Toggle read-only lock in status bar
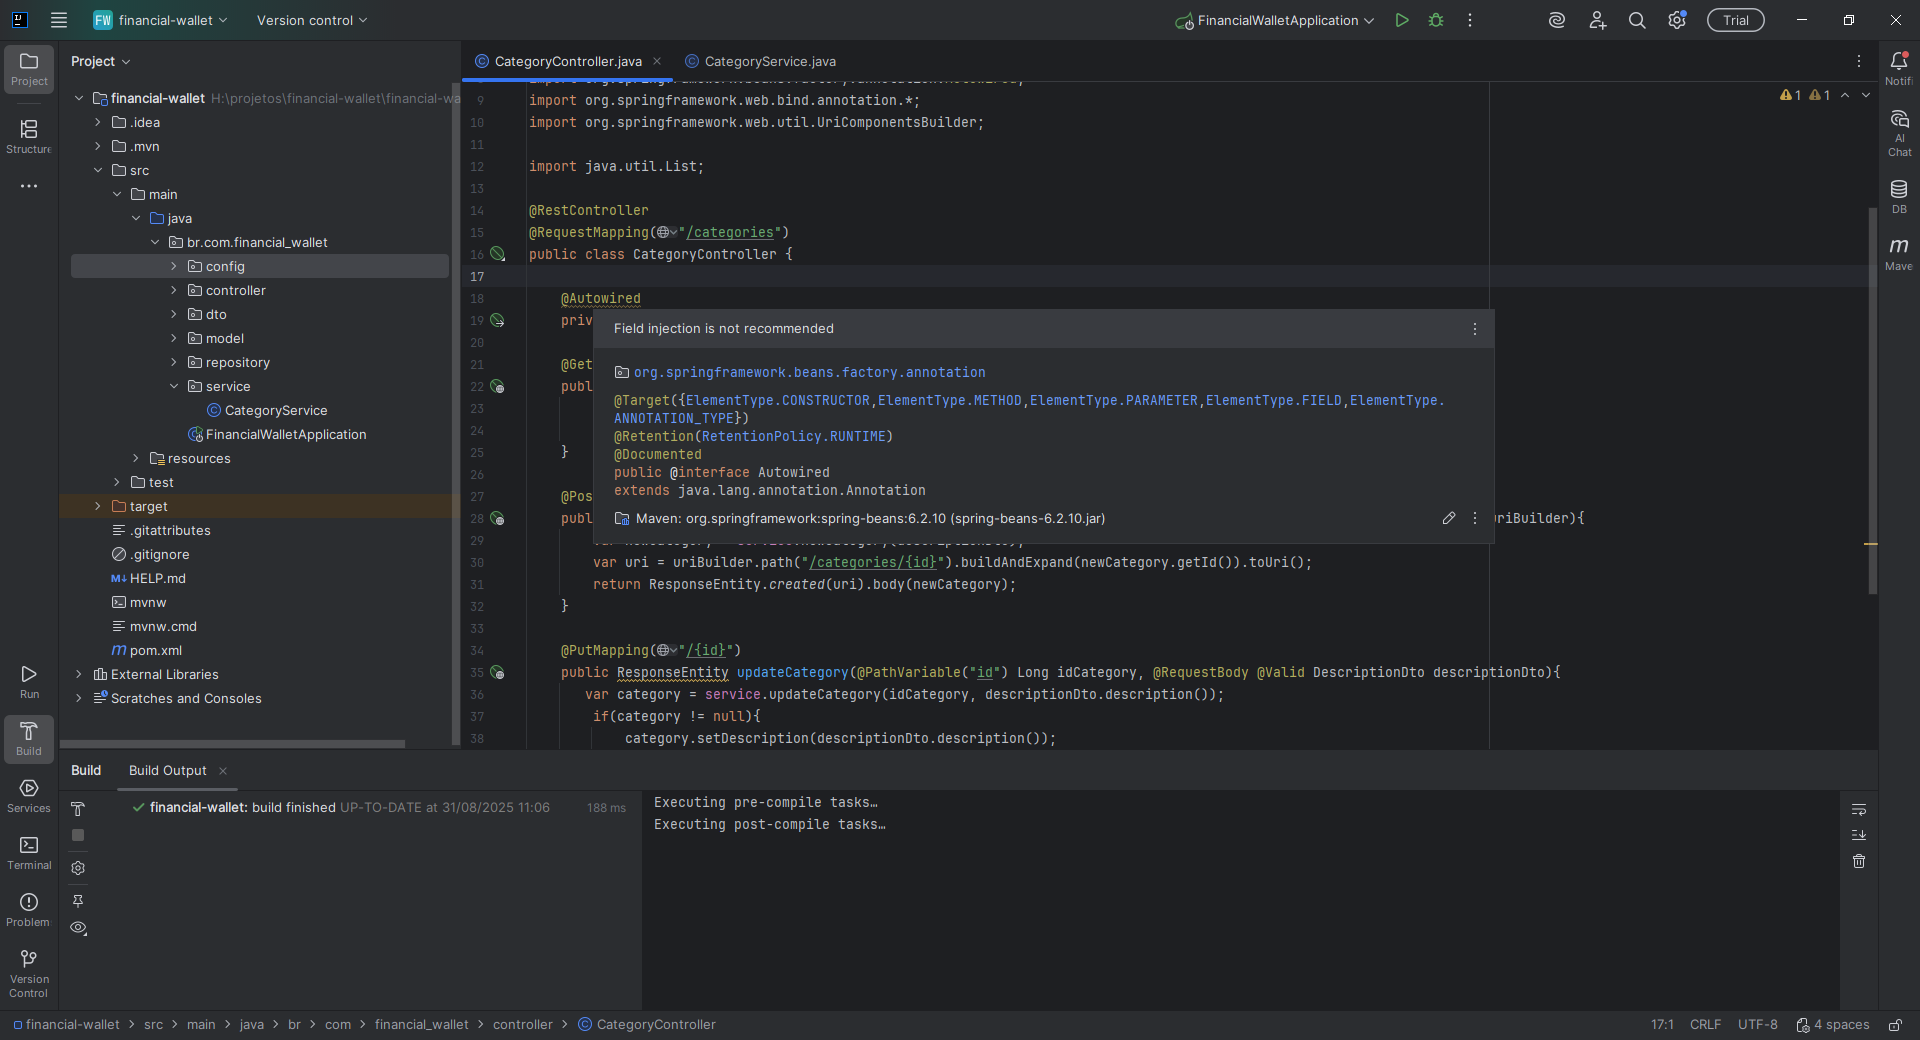This screenshot has width=1920, height=1040. pos(1895,1025)
